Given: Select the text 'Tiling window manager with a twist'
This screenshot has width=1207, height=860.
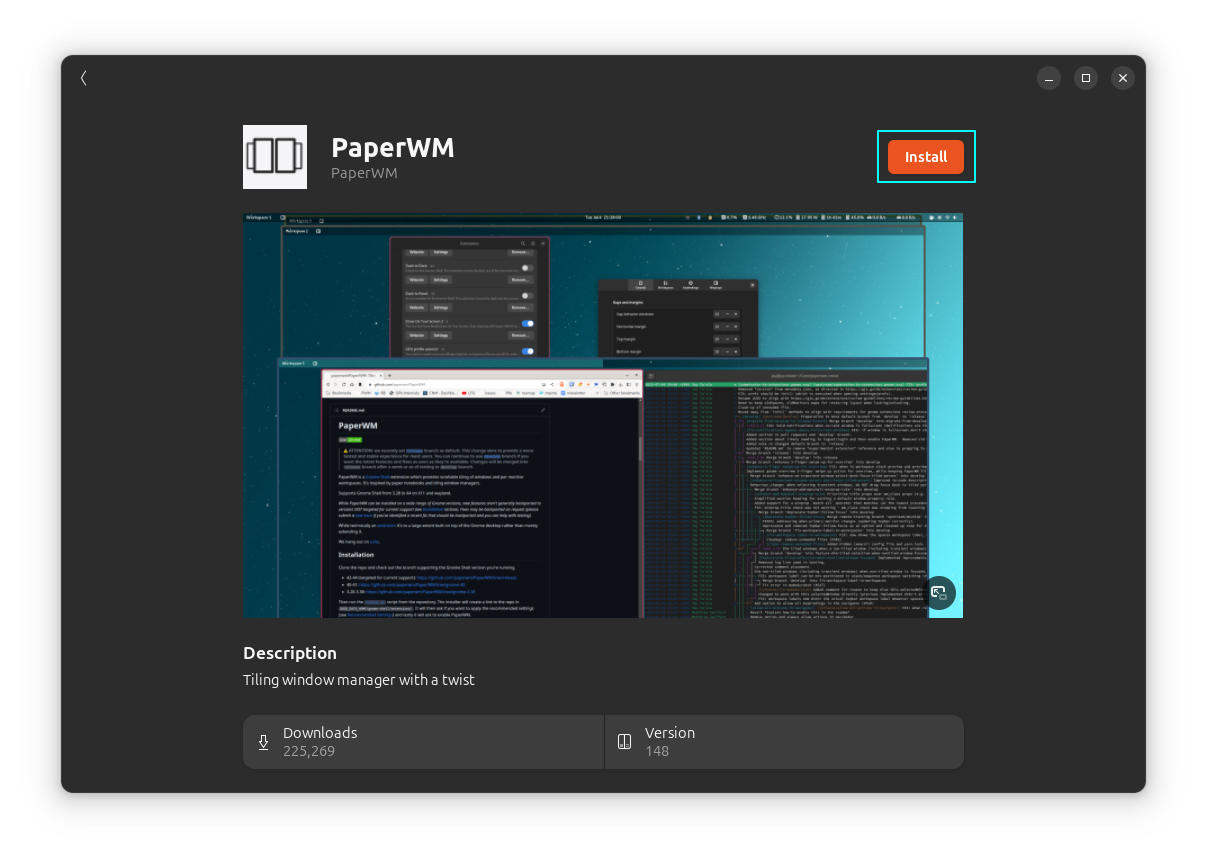Looking at the screenshot, I should (359, 680).
